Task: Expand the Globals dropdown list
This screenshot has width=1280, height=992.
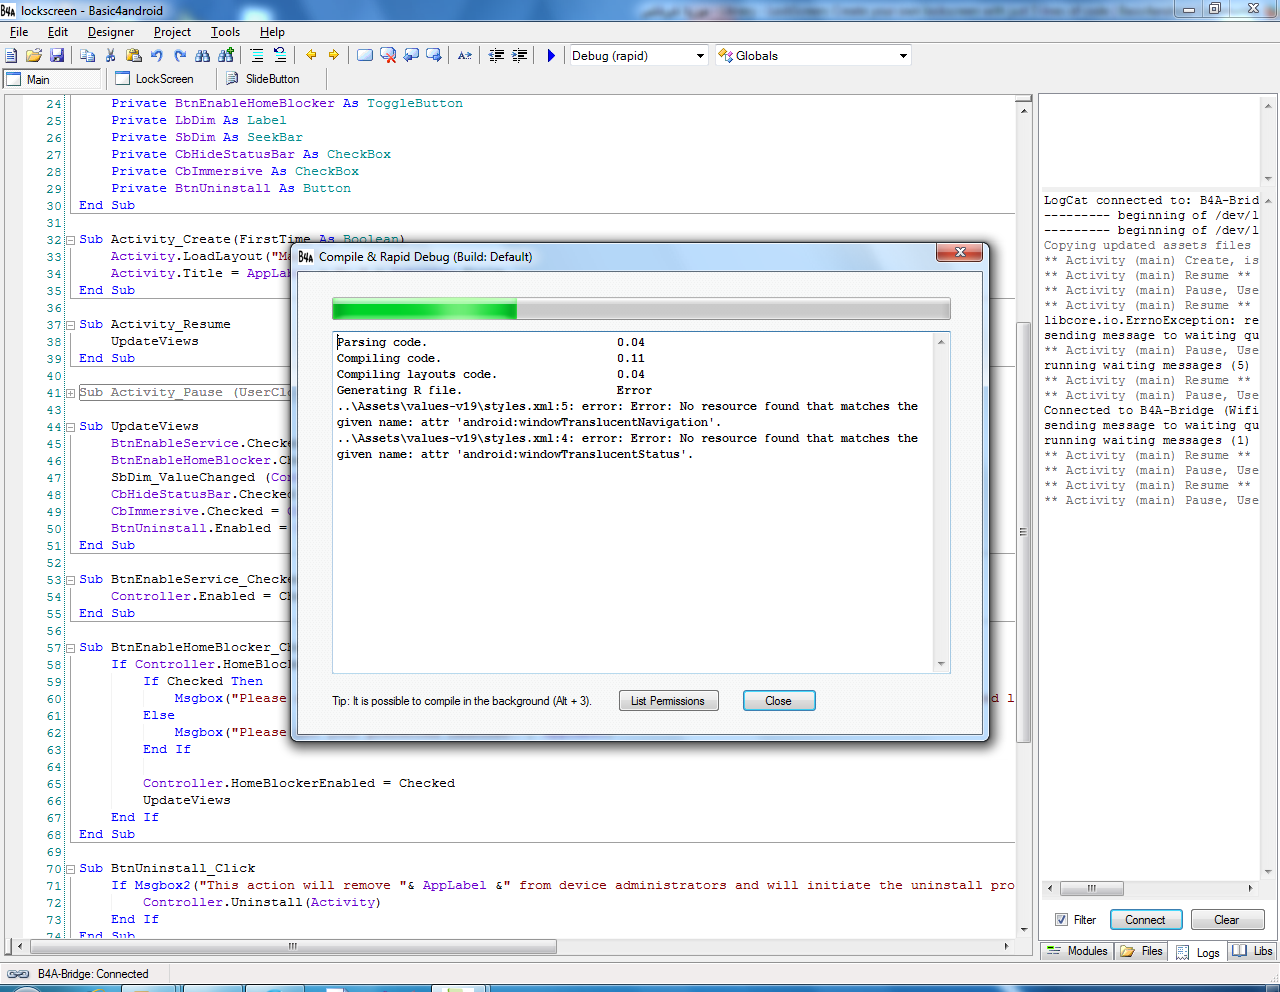Action: (903, 56)
